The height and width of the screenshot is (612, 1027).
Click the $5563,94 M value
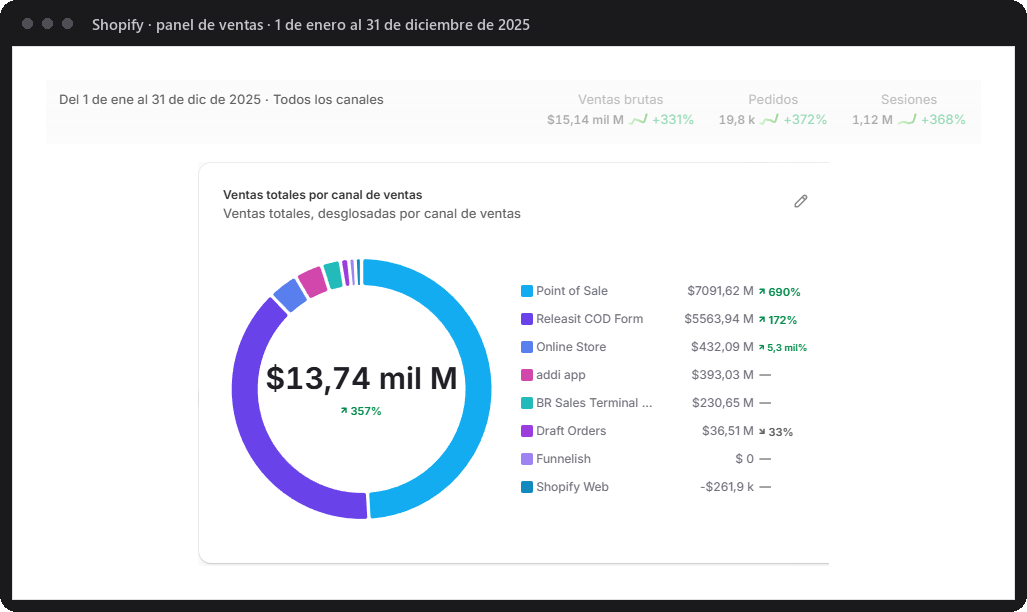(719, 319)
